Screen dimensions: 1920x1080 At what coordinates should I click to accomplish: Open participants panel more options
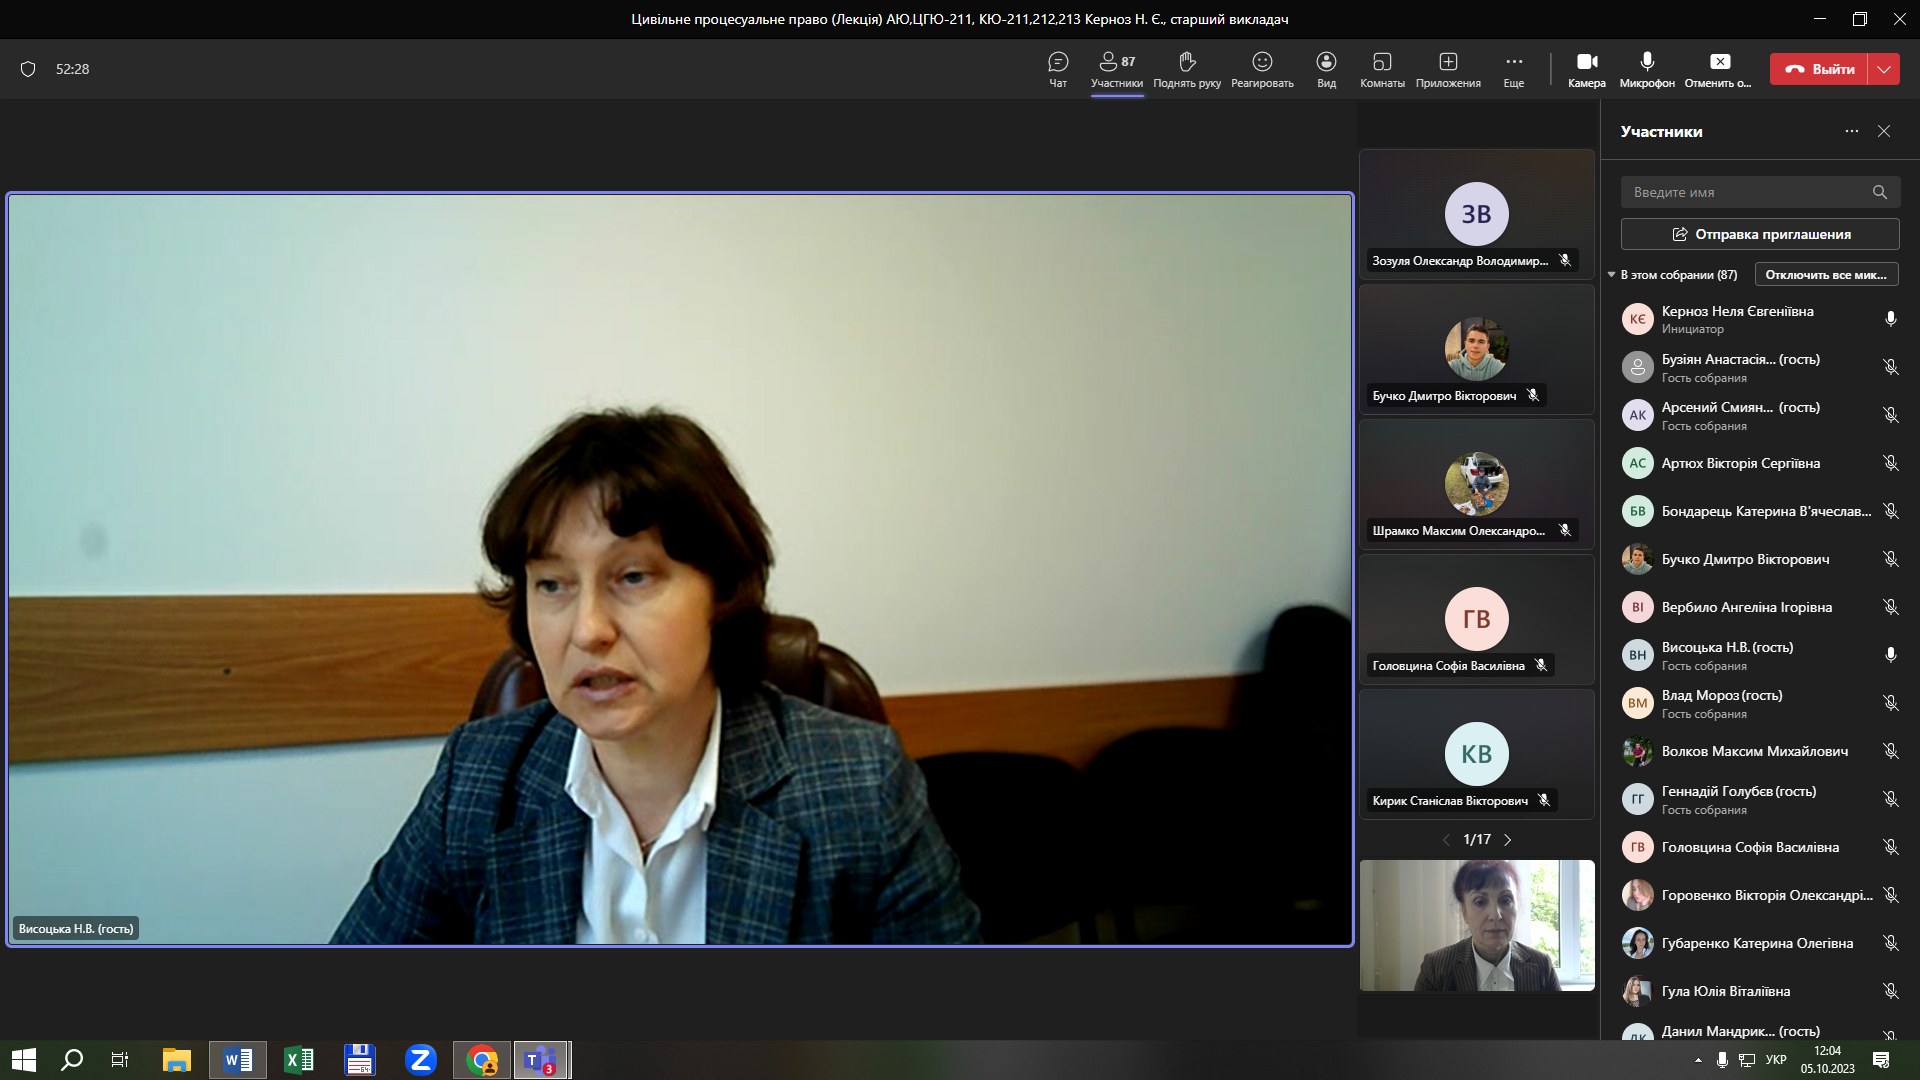click(1852, 131)
